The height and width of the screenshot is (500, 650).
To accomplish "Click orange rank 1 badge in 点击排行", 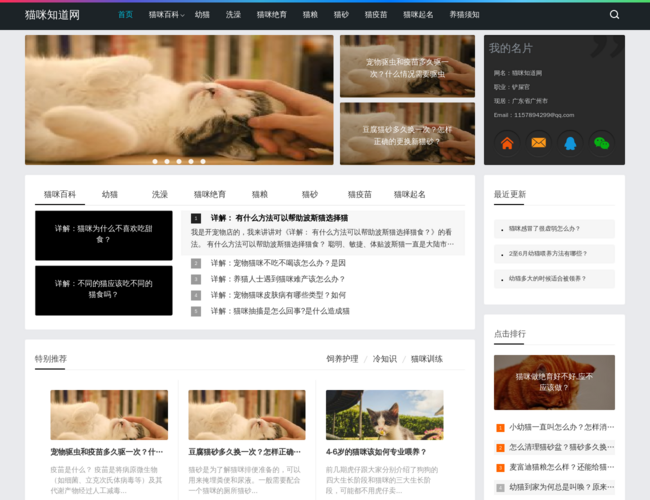I will [x=500, y=427].
